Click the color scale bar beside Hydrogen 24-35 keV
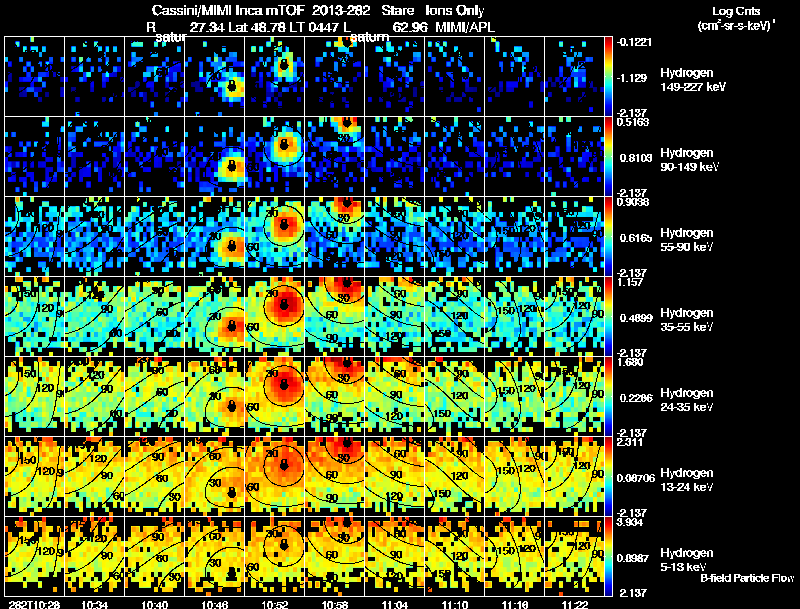The width and height of the screenshot is (800, 609). 608,396
